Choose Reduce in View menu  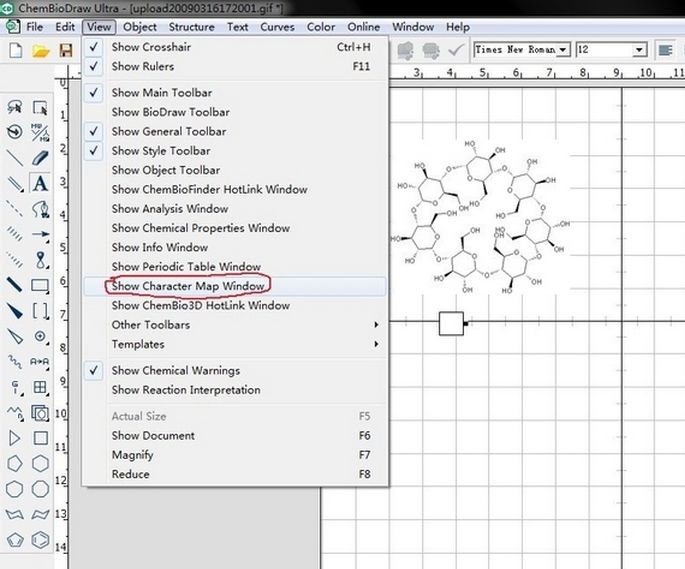[235, 474]
